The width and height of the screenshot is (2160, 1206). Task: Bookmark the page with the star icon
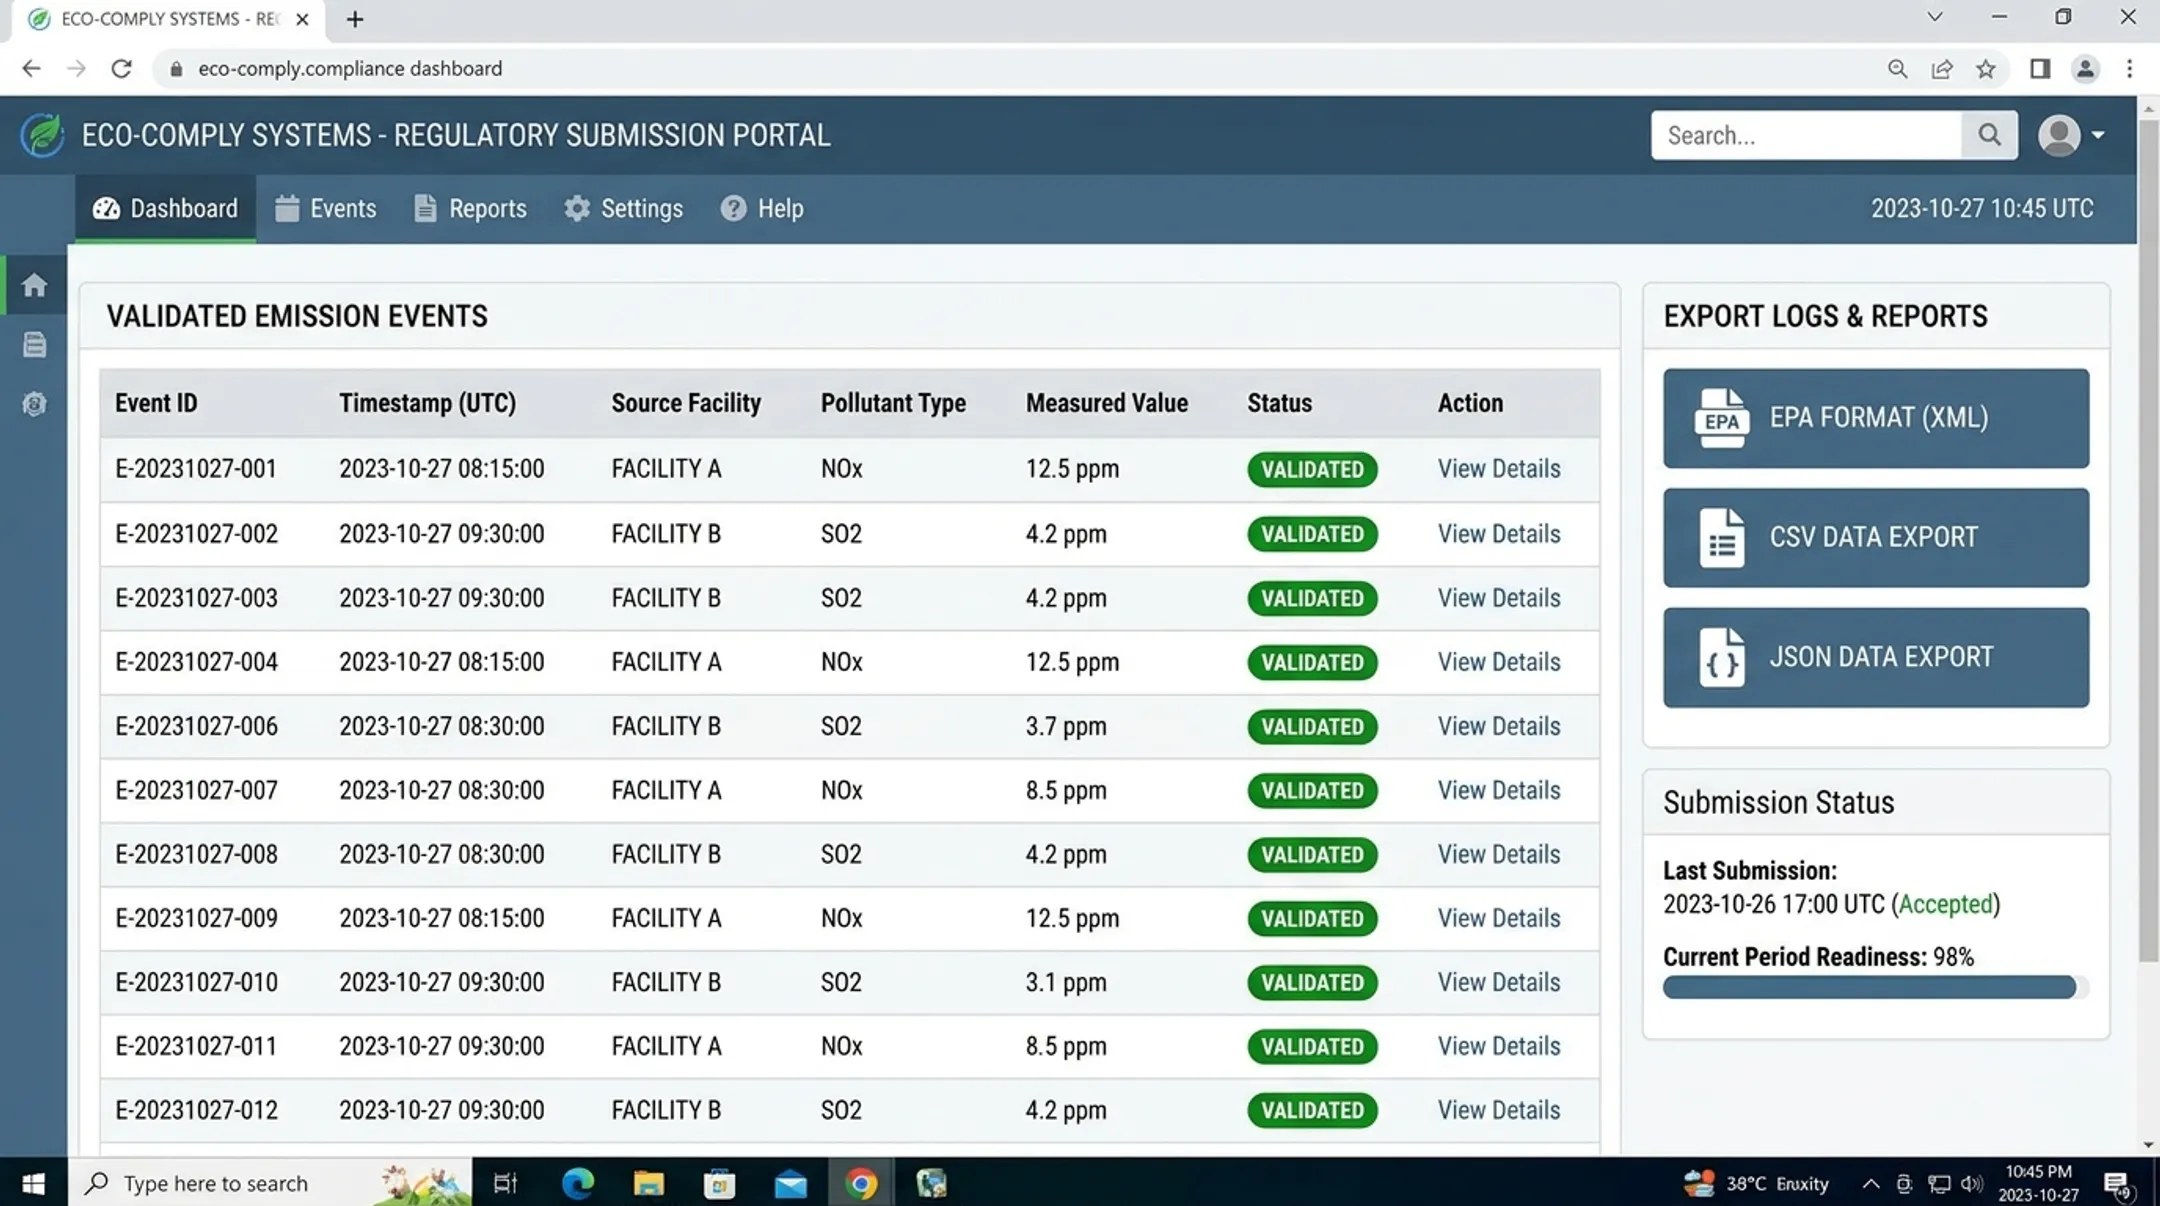1985,68
